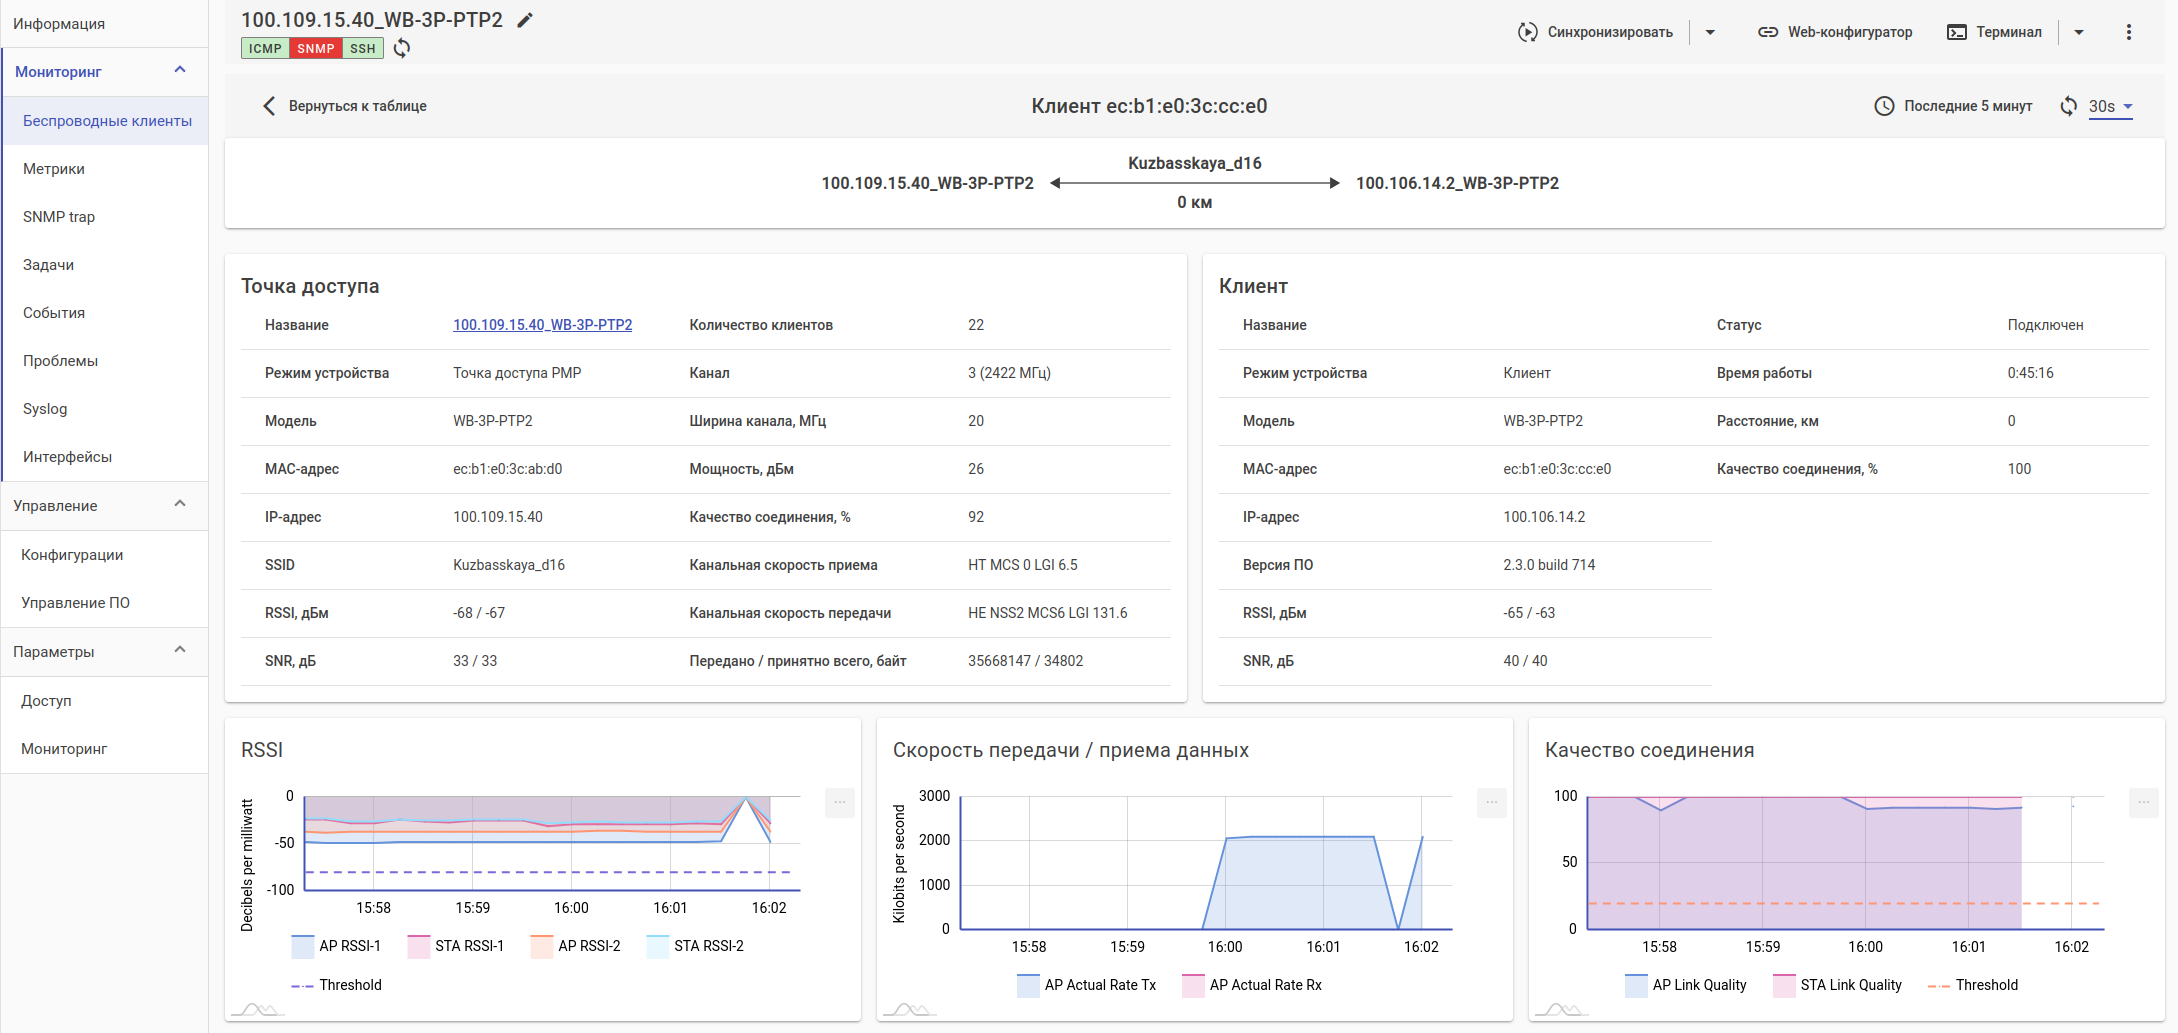Screen dimensions: 2178x1033
Task: Open link quality chart options menu
Action: coord(2143,802)
